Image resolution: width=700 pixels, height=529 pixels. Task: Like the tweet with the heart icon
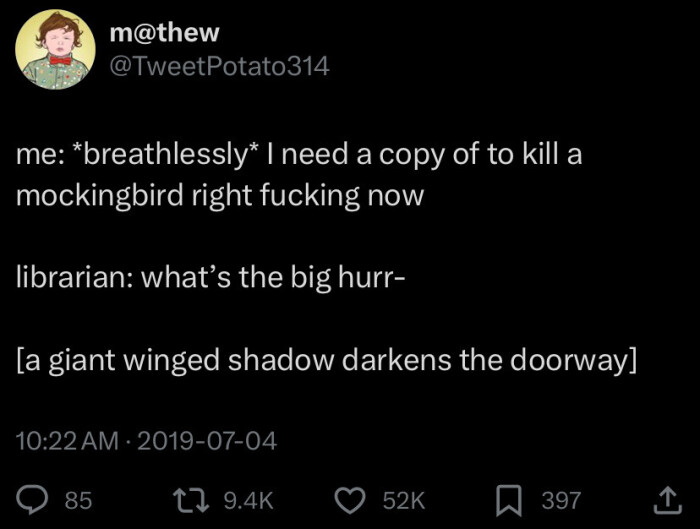click(350, 500)
